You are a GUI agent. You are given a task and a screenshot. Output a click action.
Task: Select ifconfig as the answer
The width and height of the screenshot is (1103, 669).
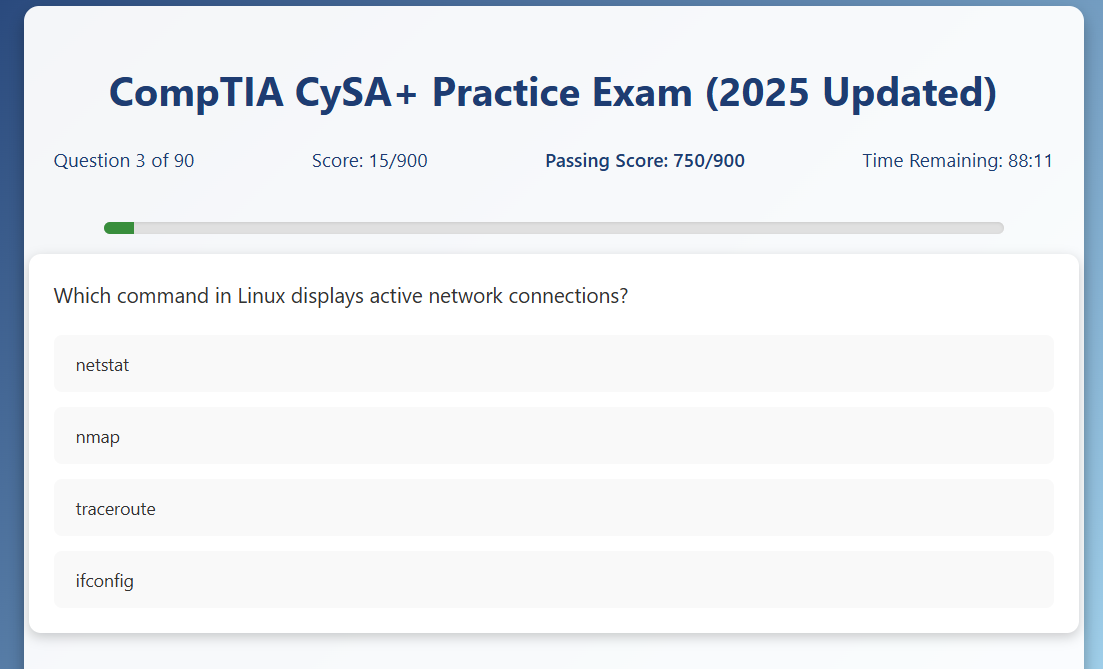click(554, 580)
